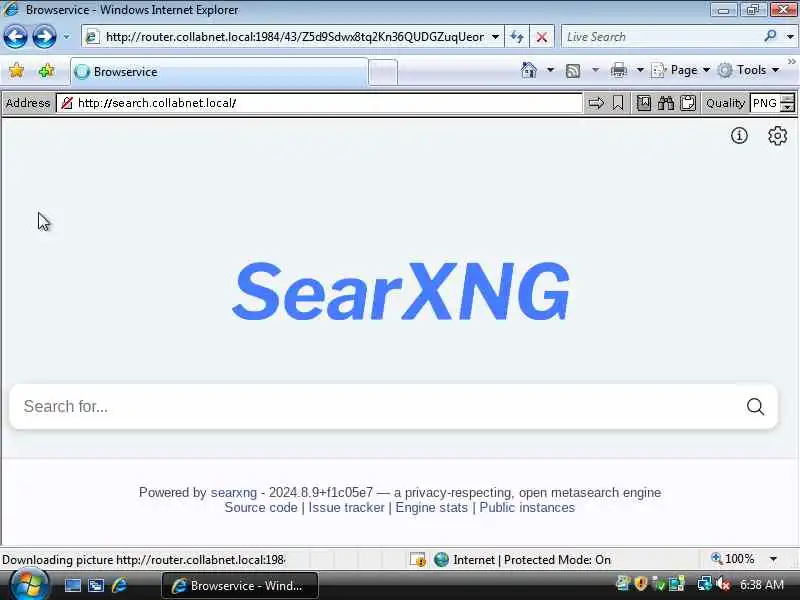The width and height of the screenshot is (800, 600).
Task: Expand the zoom level dropdown arrow
Action: pos(773,559)
